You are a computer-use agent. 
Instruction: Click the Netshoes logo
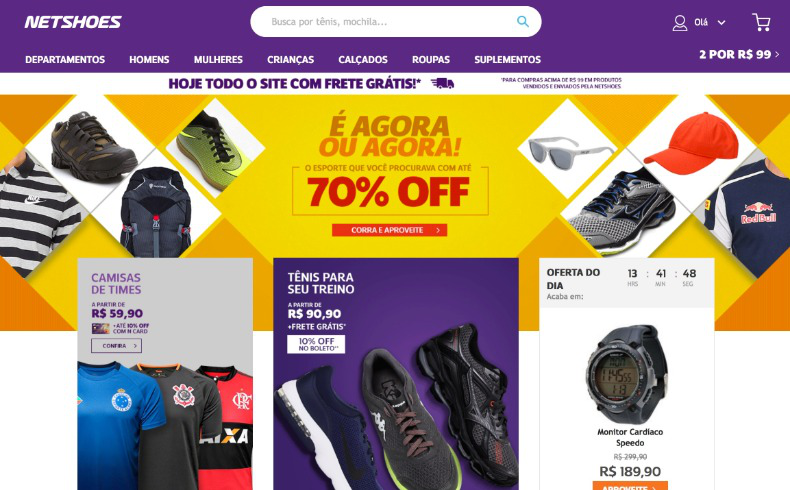(x=73, y=22)
